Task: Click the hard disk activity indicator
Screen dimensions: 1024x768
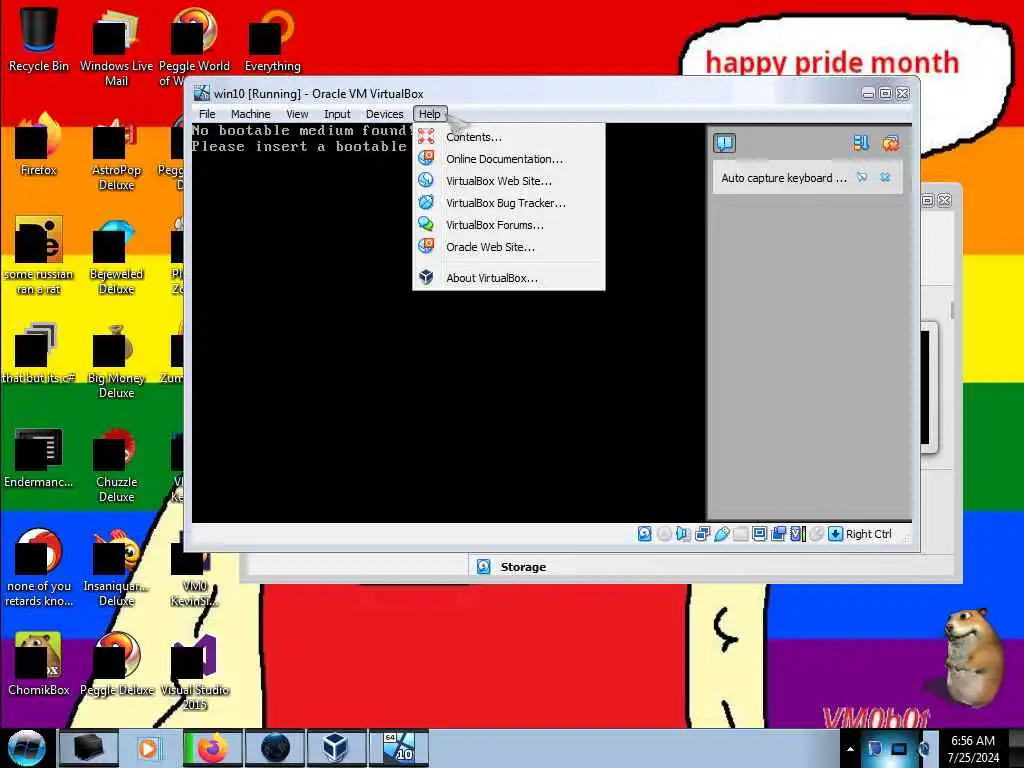Action: (644, 534)
